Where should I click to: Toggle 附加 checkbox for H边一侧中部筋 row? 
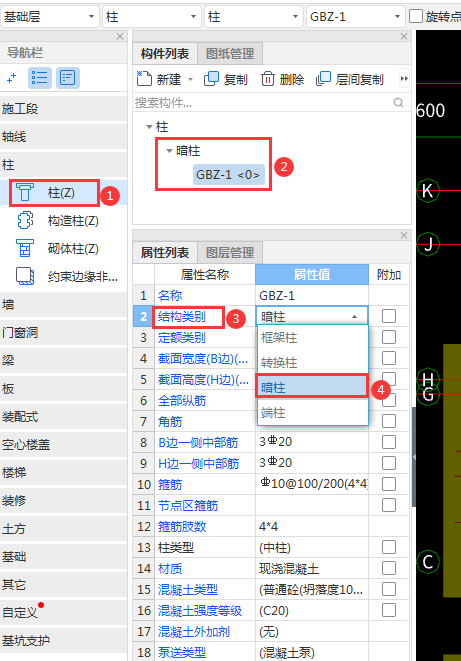click(x=389, y=463)
